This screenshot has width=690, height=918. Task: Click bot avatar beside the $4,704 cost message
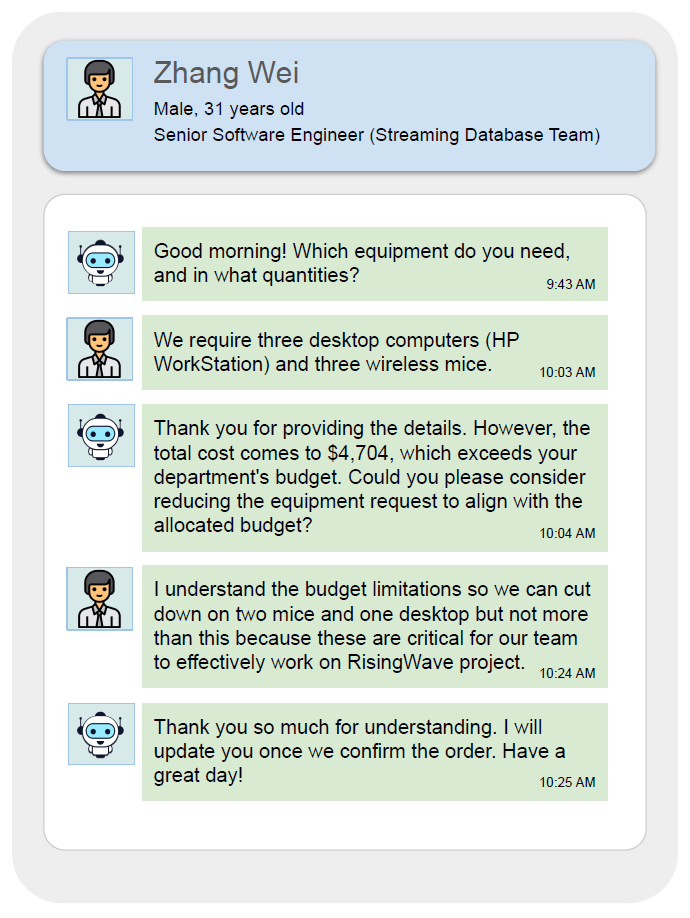click(101, 435)
